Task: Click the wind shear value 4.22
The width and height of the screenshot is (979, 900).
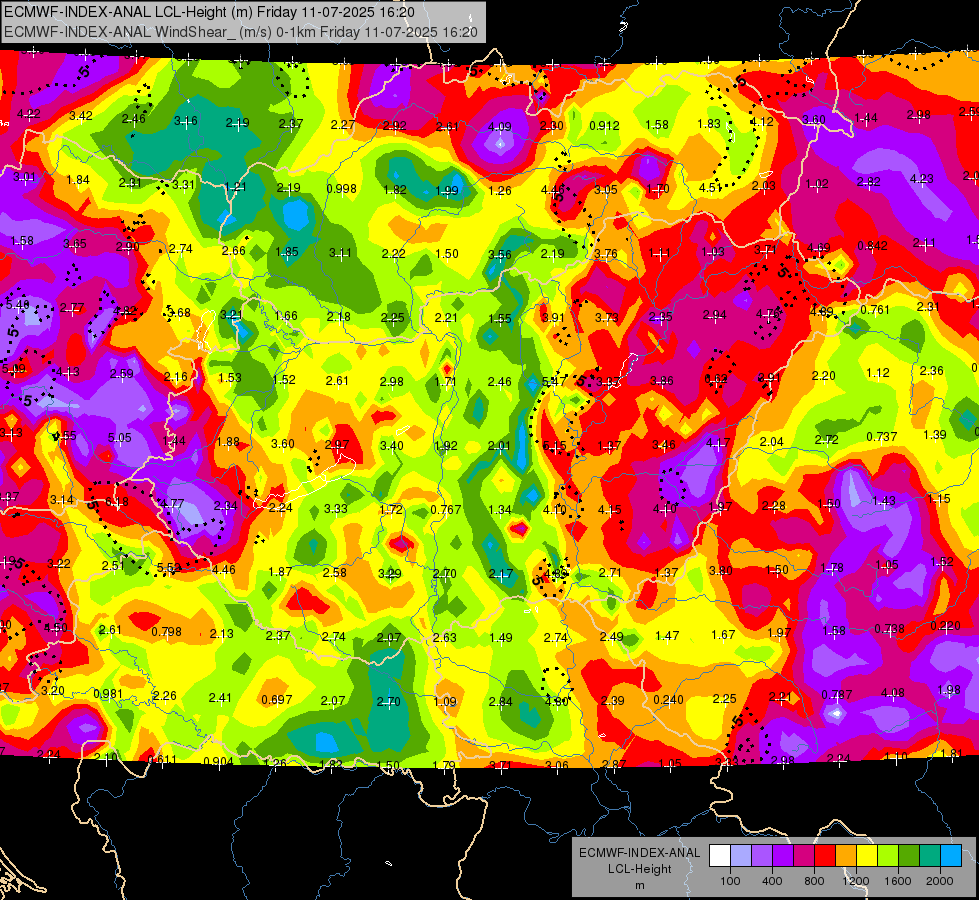Action: click(29, 114)
